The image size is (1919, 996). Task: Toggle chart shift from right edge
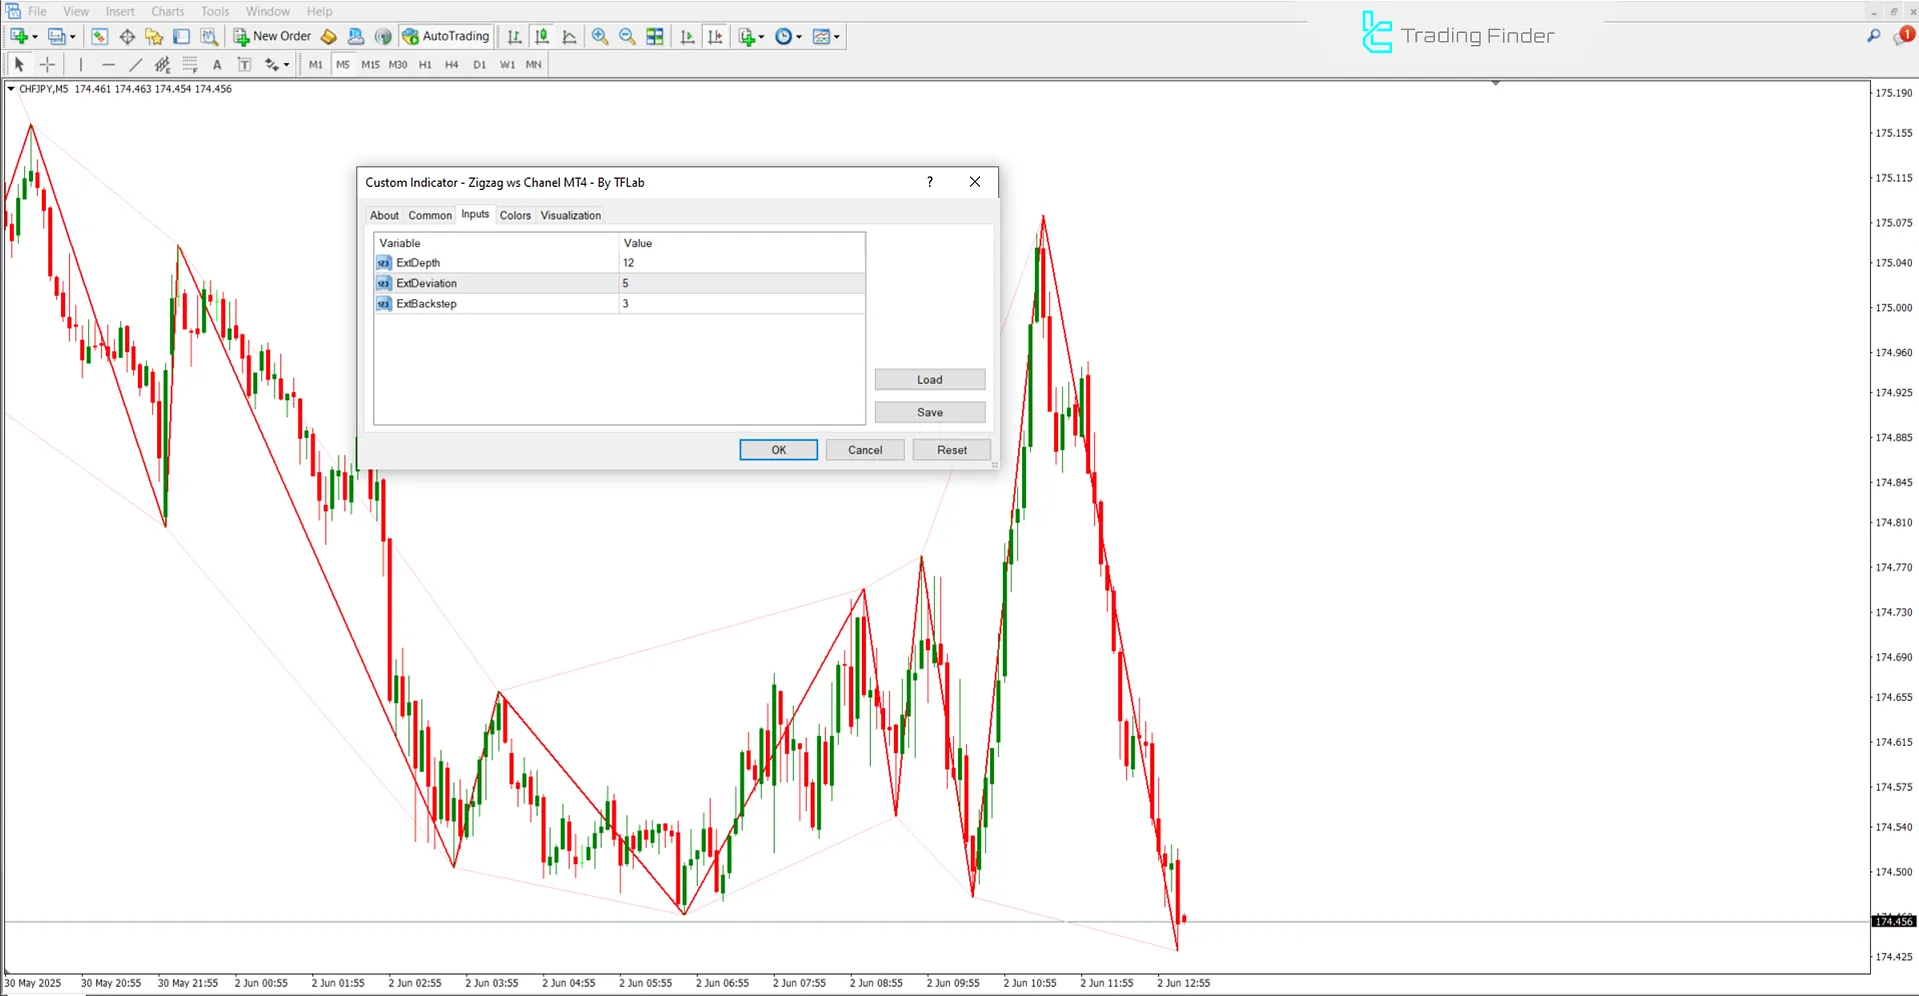point(715,36)
